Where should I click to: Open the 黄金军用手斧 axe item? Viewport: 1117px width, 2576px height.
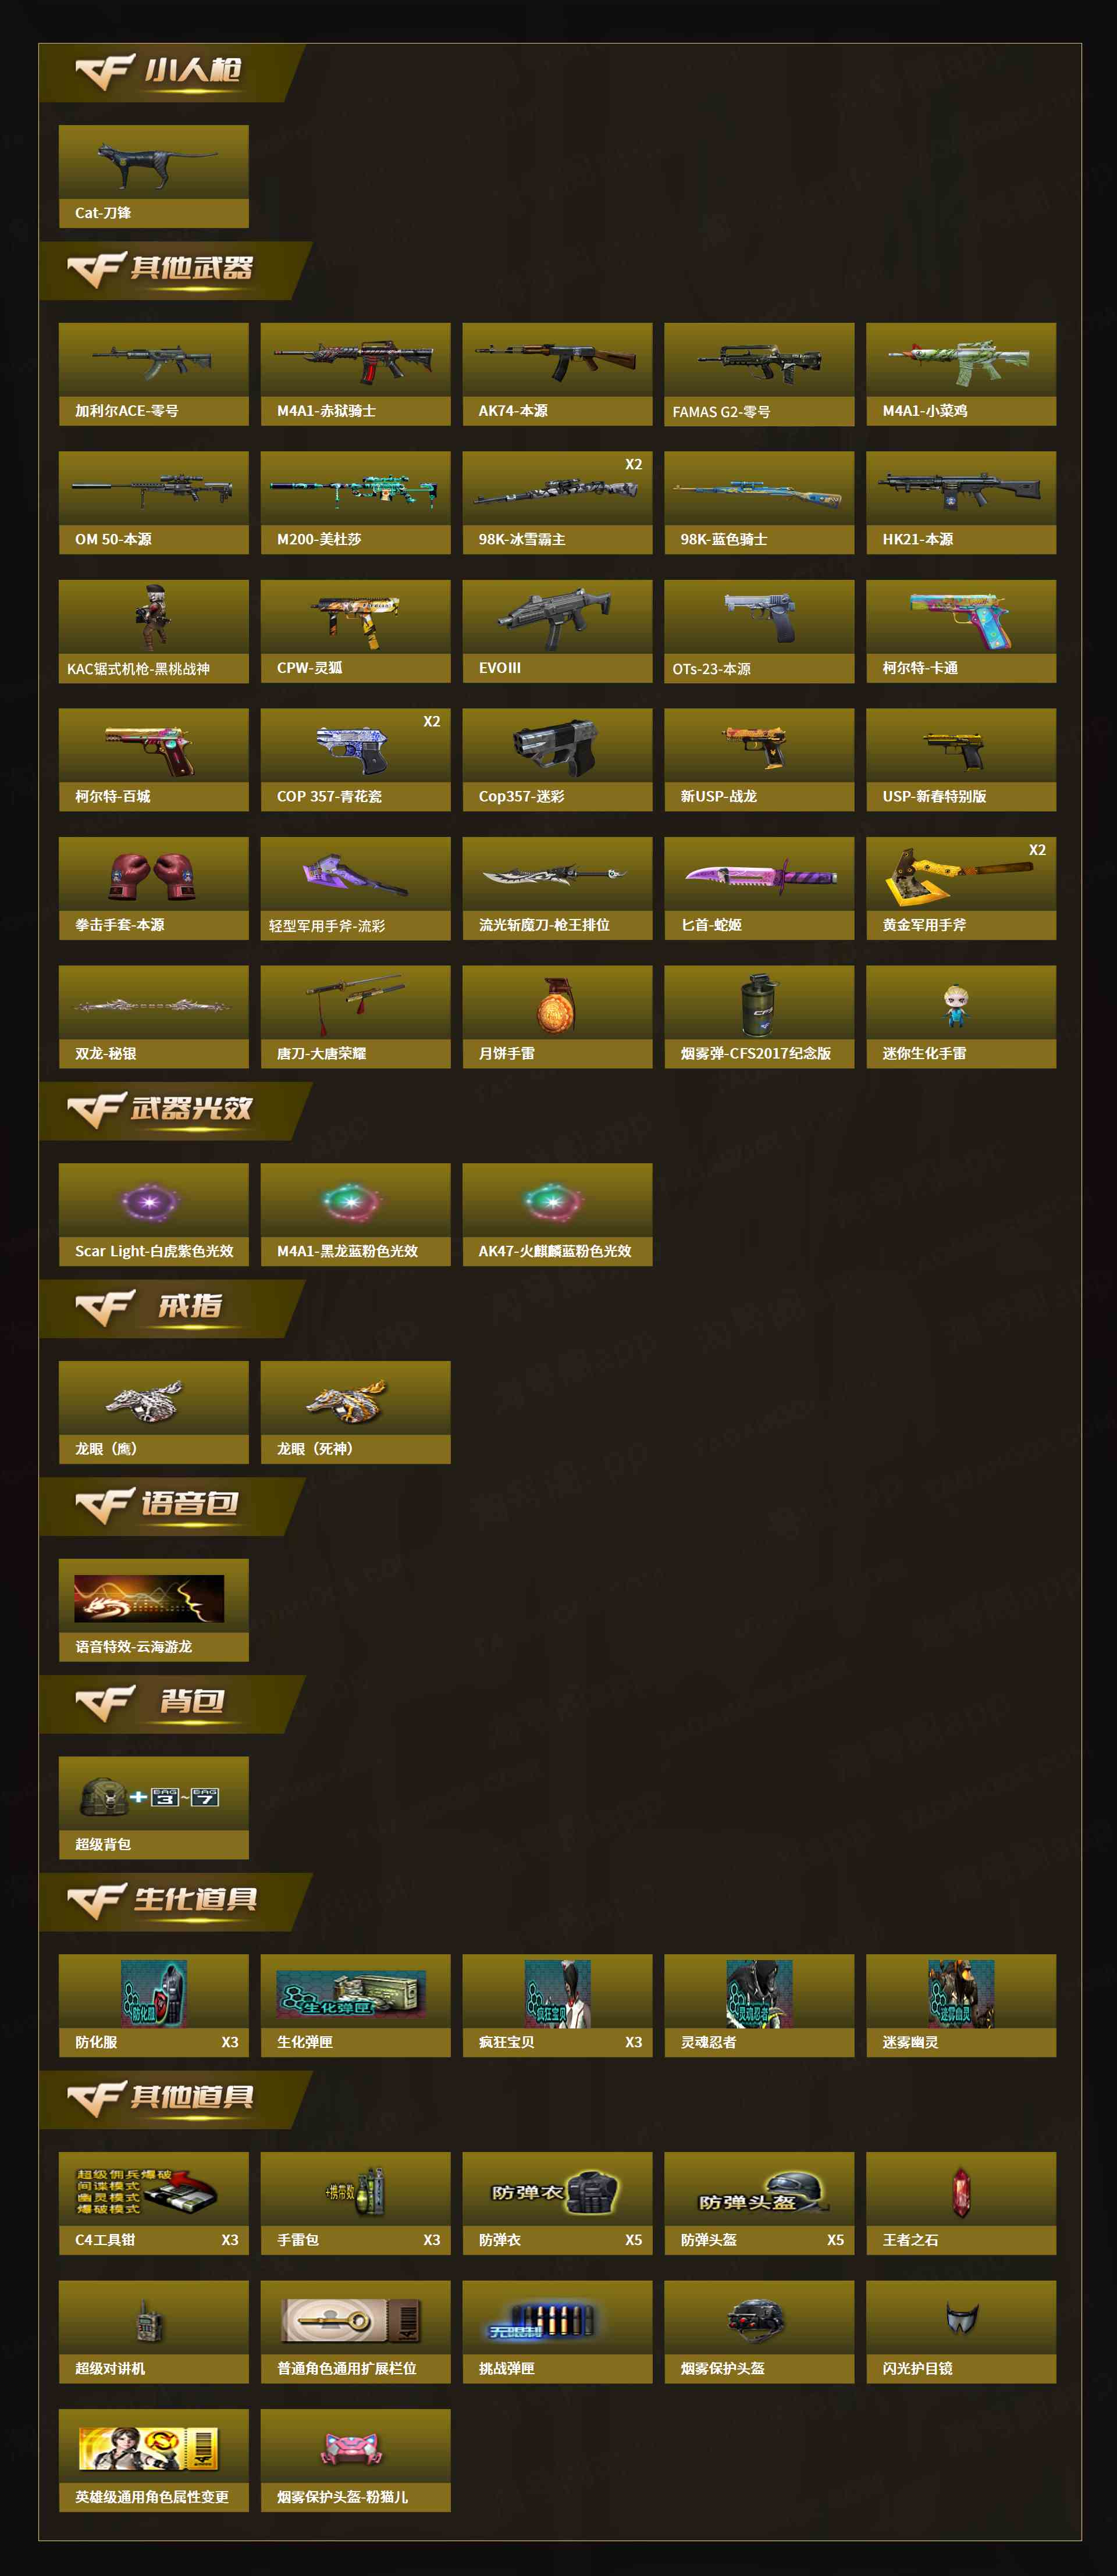click(x=961, y=888)
